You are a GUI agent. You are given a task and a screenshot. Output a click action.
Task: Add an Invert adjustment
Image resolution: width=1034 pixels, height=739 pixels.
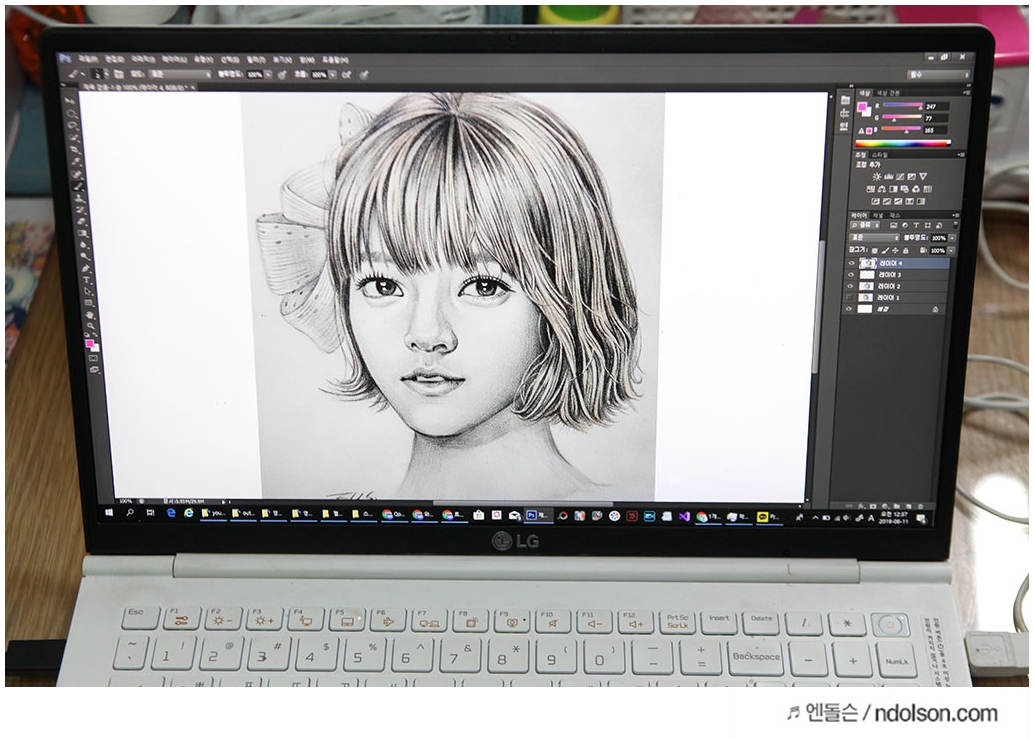click(876, 201)
